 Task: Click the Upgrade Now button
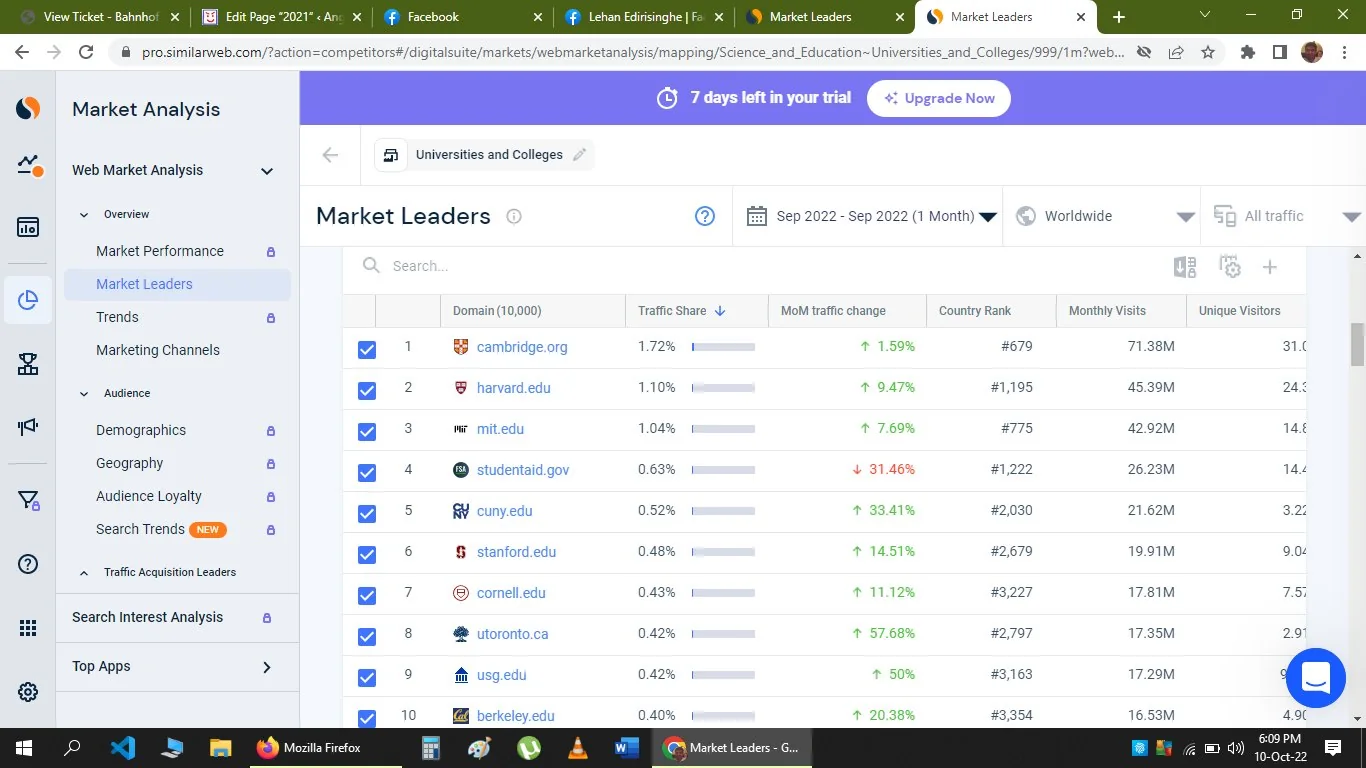point(939,98)
